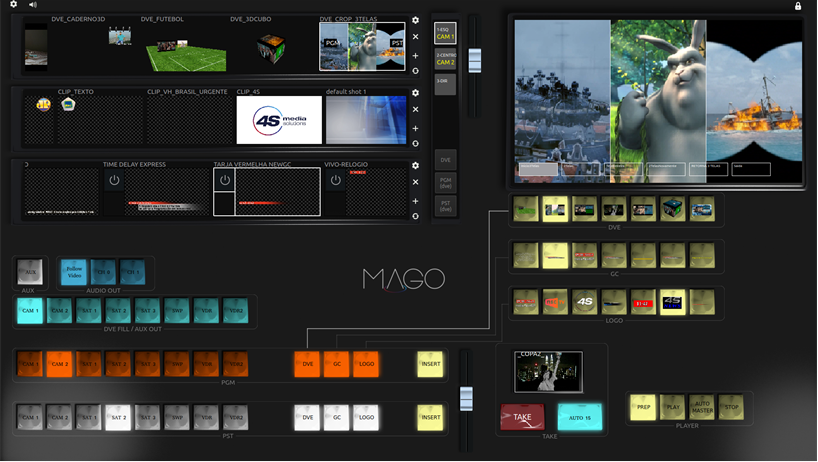This screenshot has width=818, height=462.
Task: Select the highlighted second DVE preset button
Action: 555,210
